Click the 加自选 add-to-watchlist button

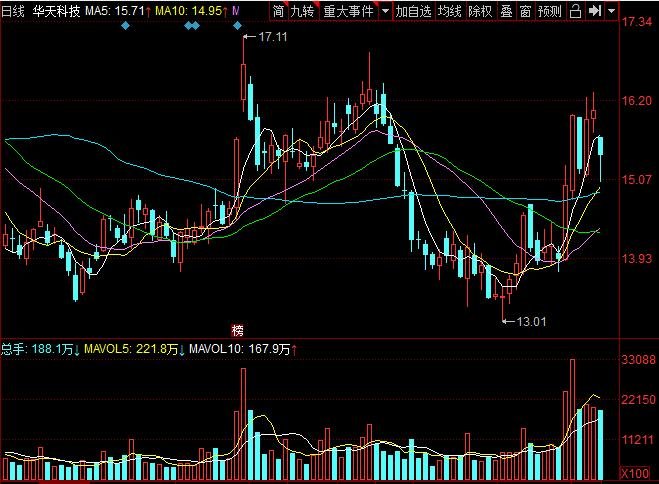pos(413,11)
